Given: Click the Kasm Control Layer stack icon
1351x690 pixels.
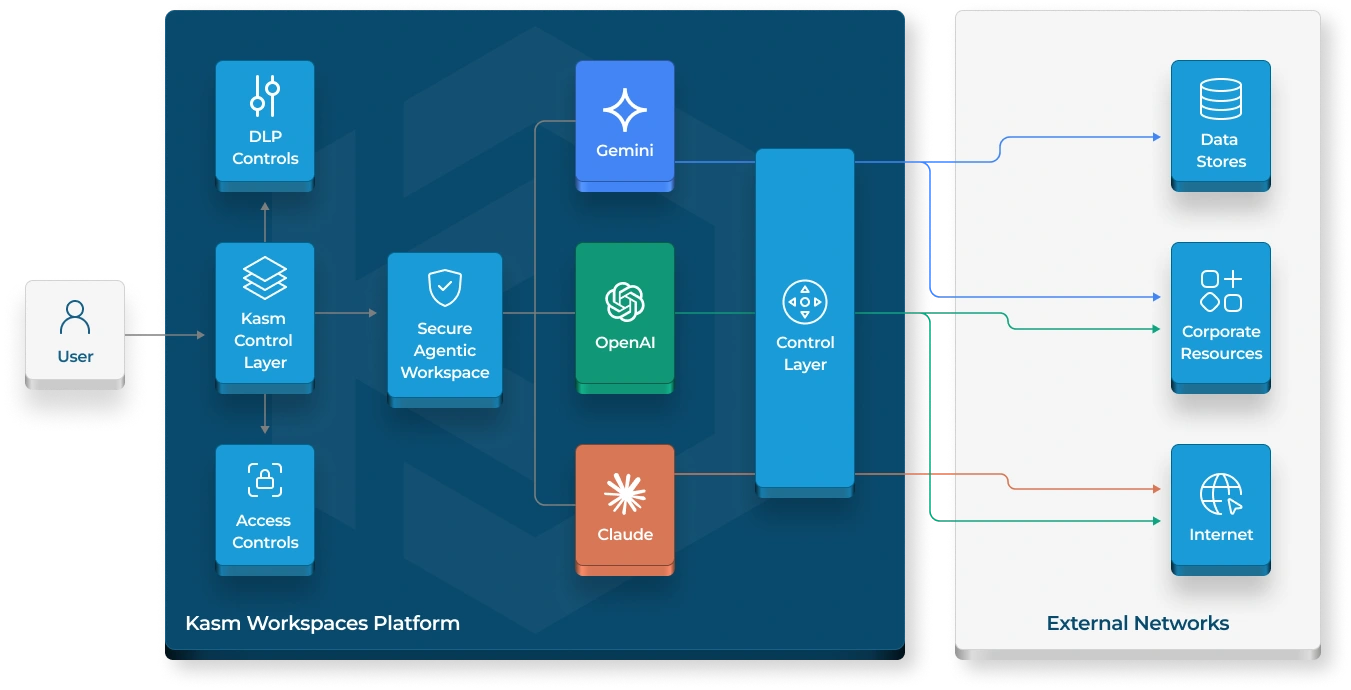Looking at the screenshot, I should (265, 279).
